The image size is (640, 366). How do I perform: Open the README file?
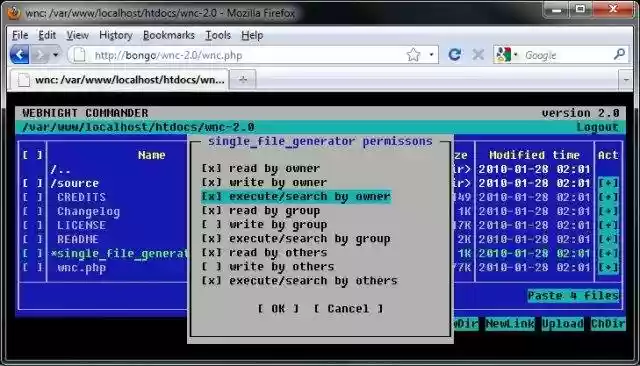pos(78,240)
